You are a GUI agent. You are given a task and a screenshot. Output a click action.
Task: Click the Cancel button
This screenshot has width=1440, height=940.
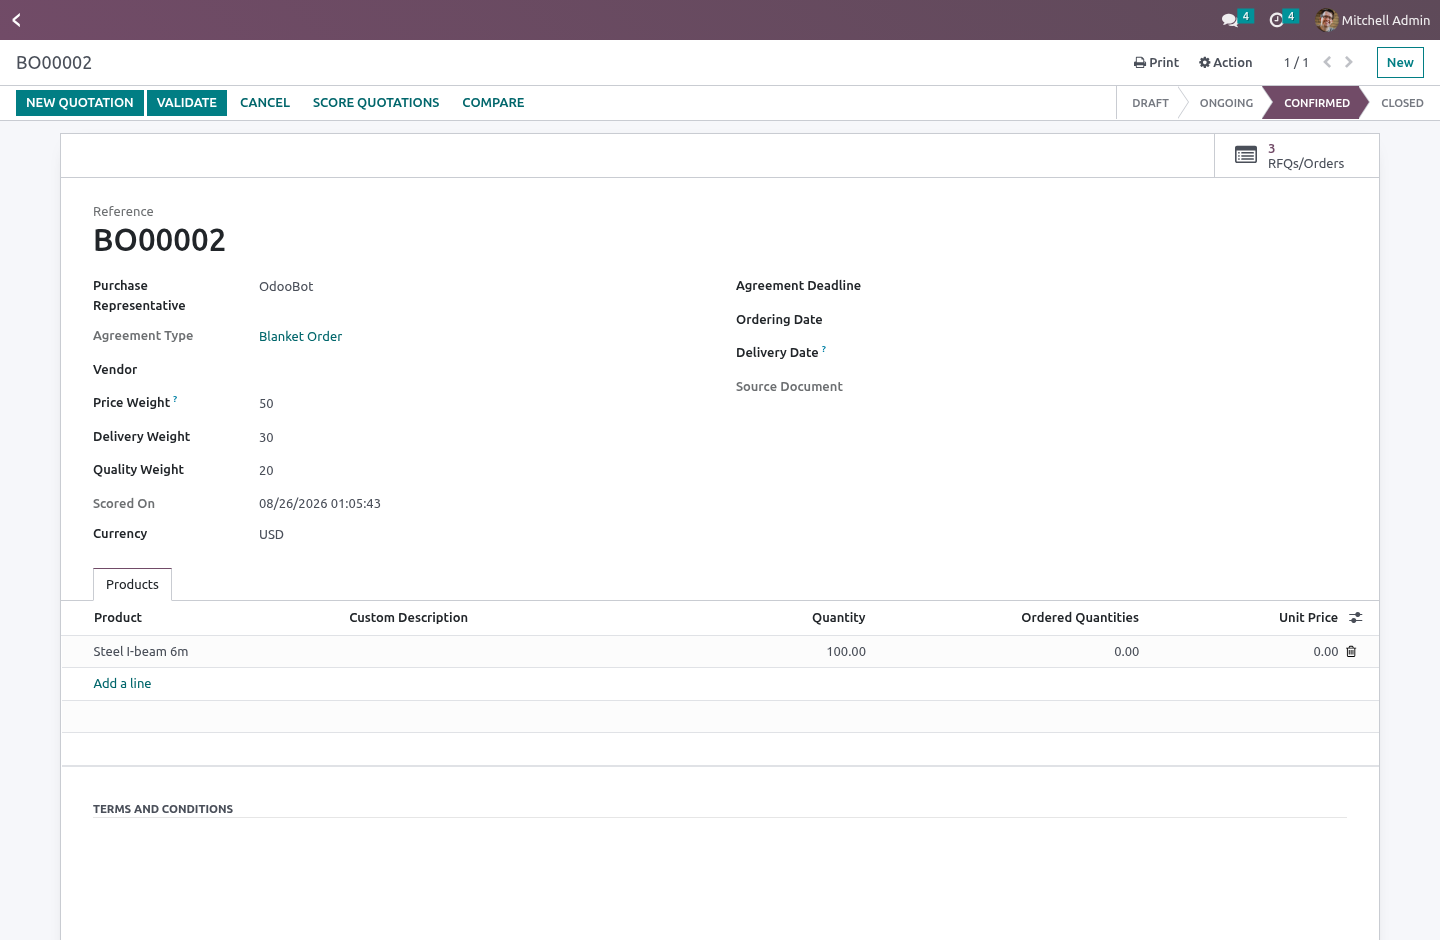(x=265, y=103)
